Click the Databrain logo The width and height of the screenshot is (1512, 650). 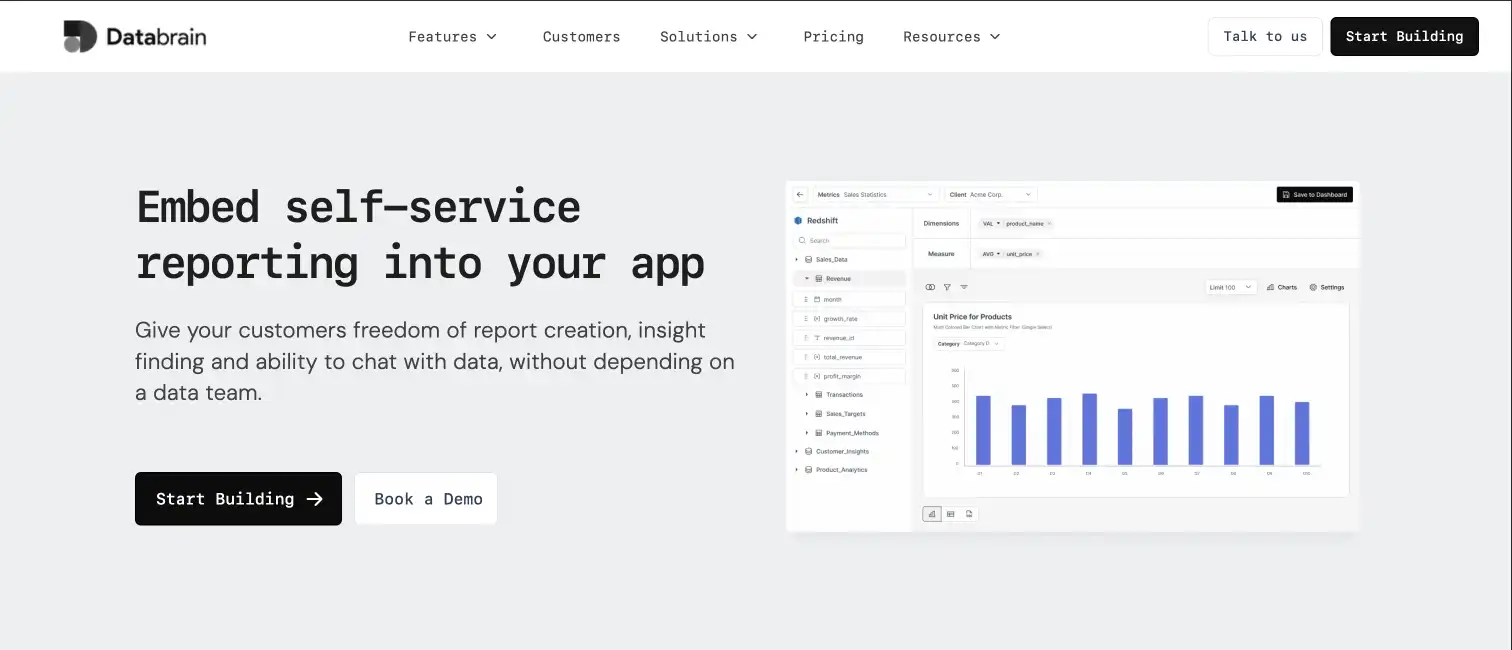(x=135, y=37)
